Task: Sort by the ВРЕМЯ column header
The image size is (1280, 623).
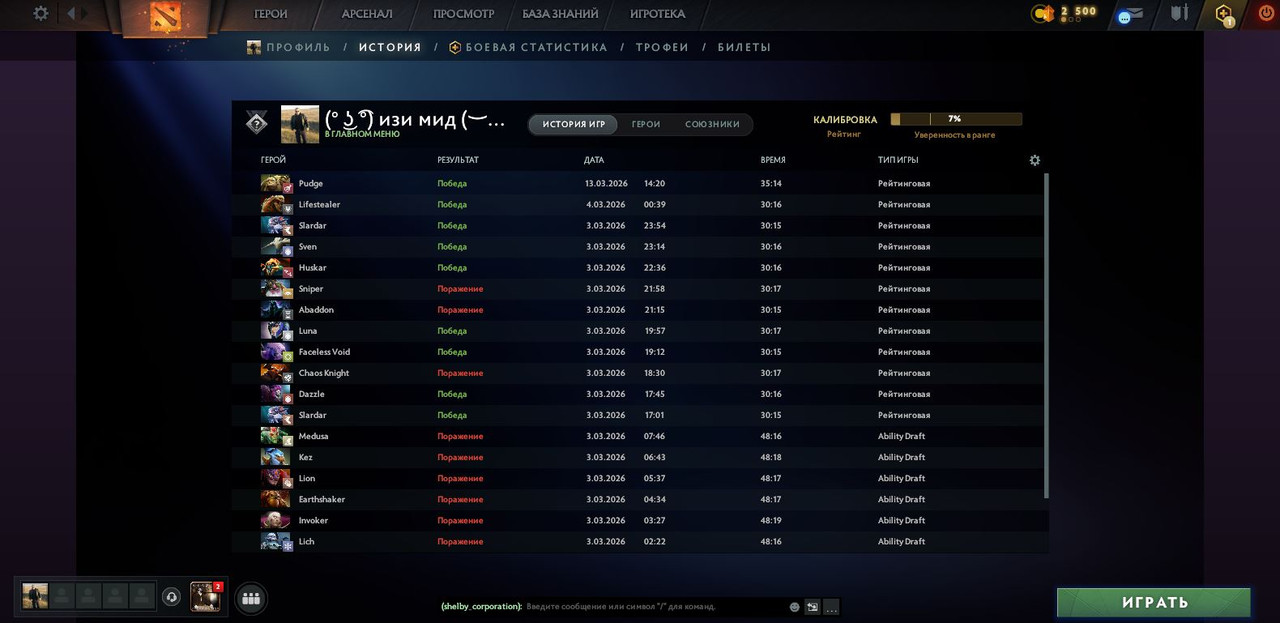Action: coord(773,160)
